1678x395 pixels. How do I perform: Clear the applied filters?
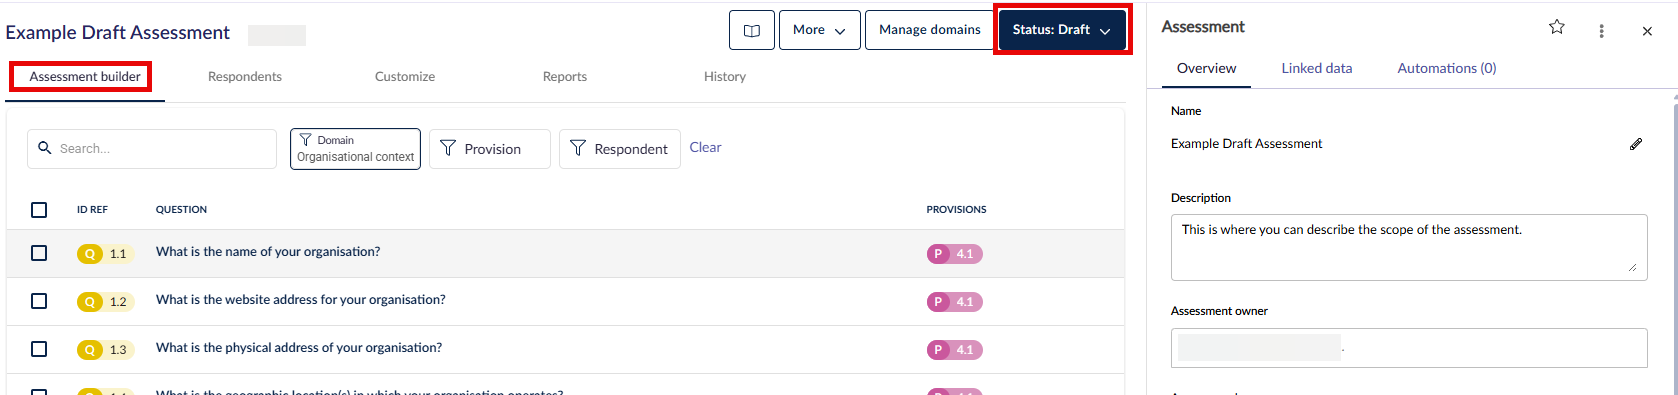[705, 147]
